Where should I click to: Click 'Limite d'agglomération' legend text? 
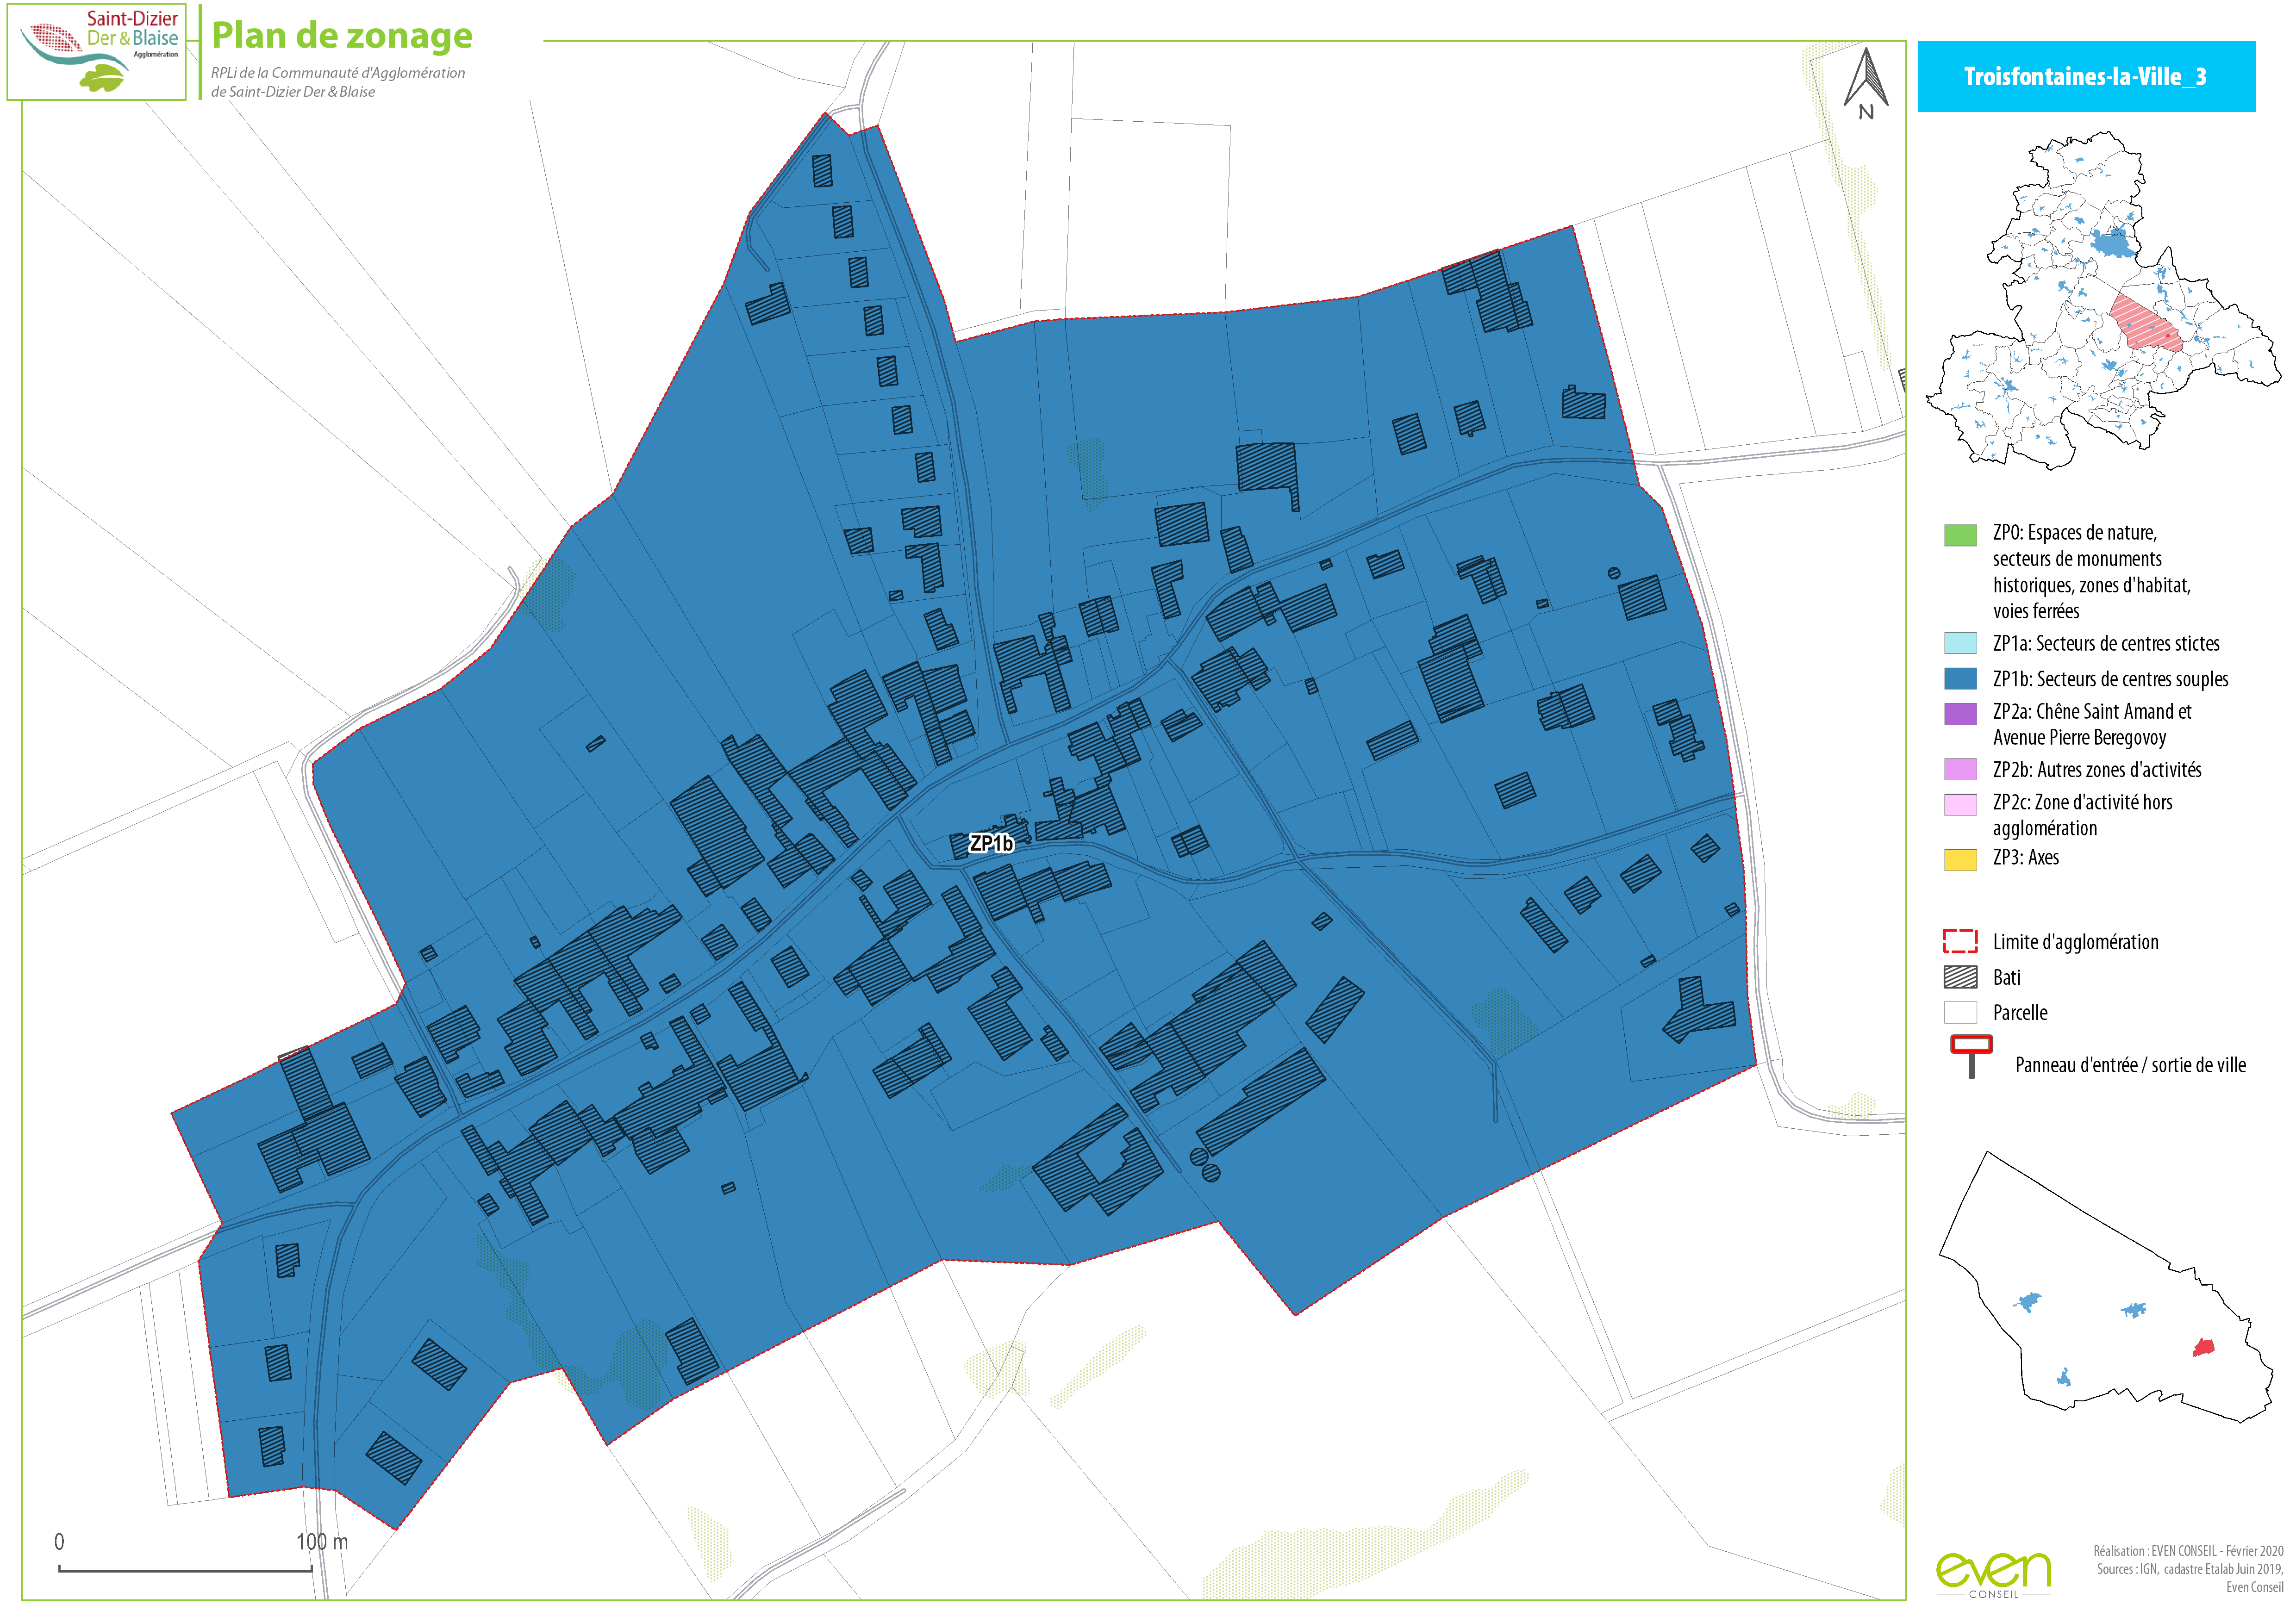pos(2075,942)
